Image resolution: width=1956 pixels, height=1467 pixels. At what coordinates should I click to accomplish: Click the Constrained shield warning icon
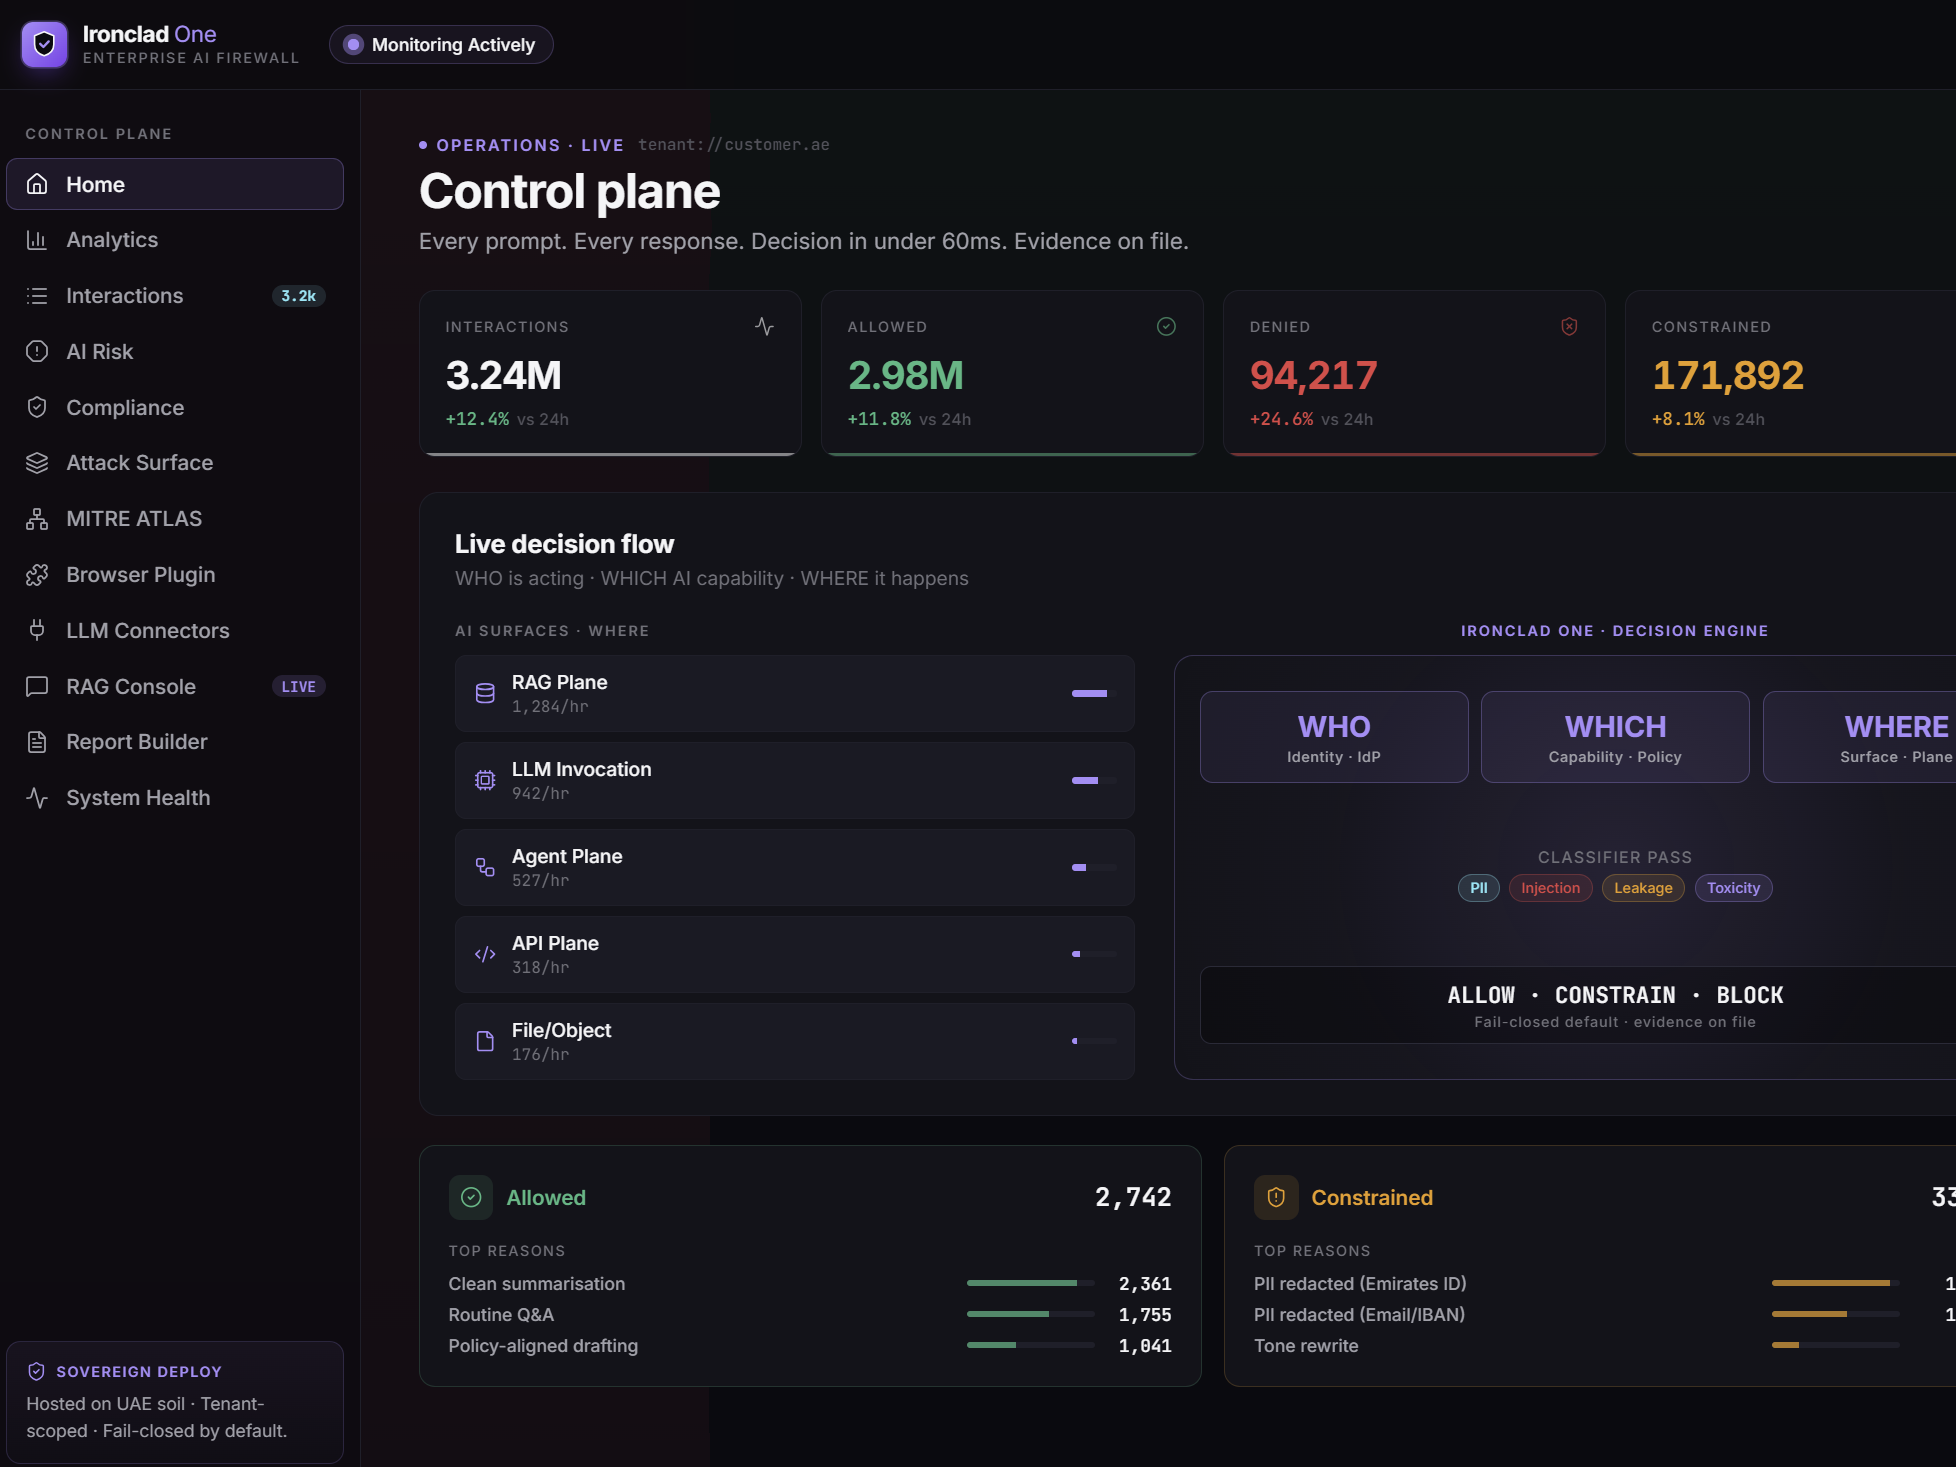click(1276, 1198)
